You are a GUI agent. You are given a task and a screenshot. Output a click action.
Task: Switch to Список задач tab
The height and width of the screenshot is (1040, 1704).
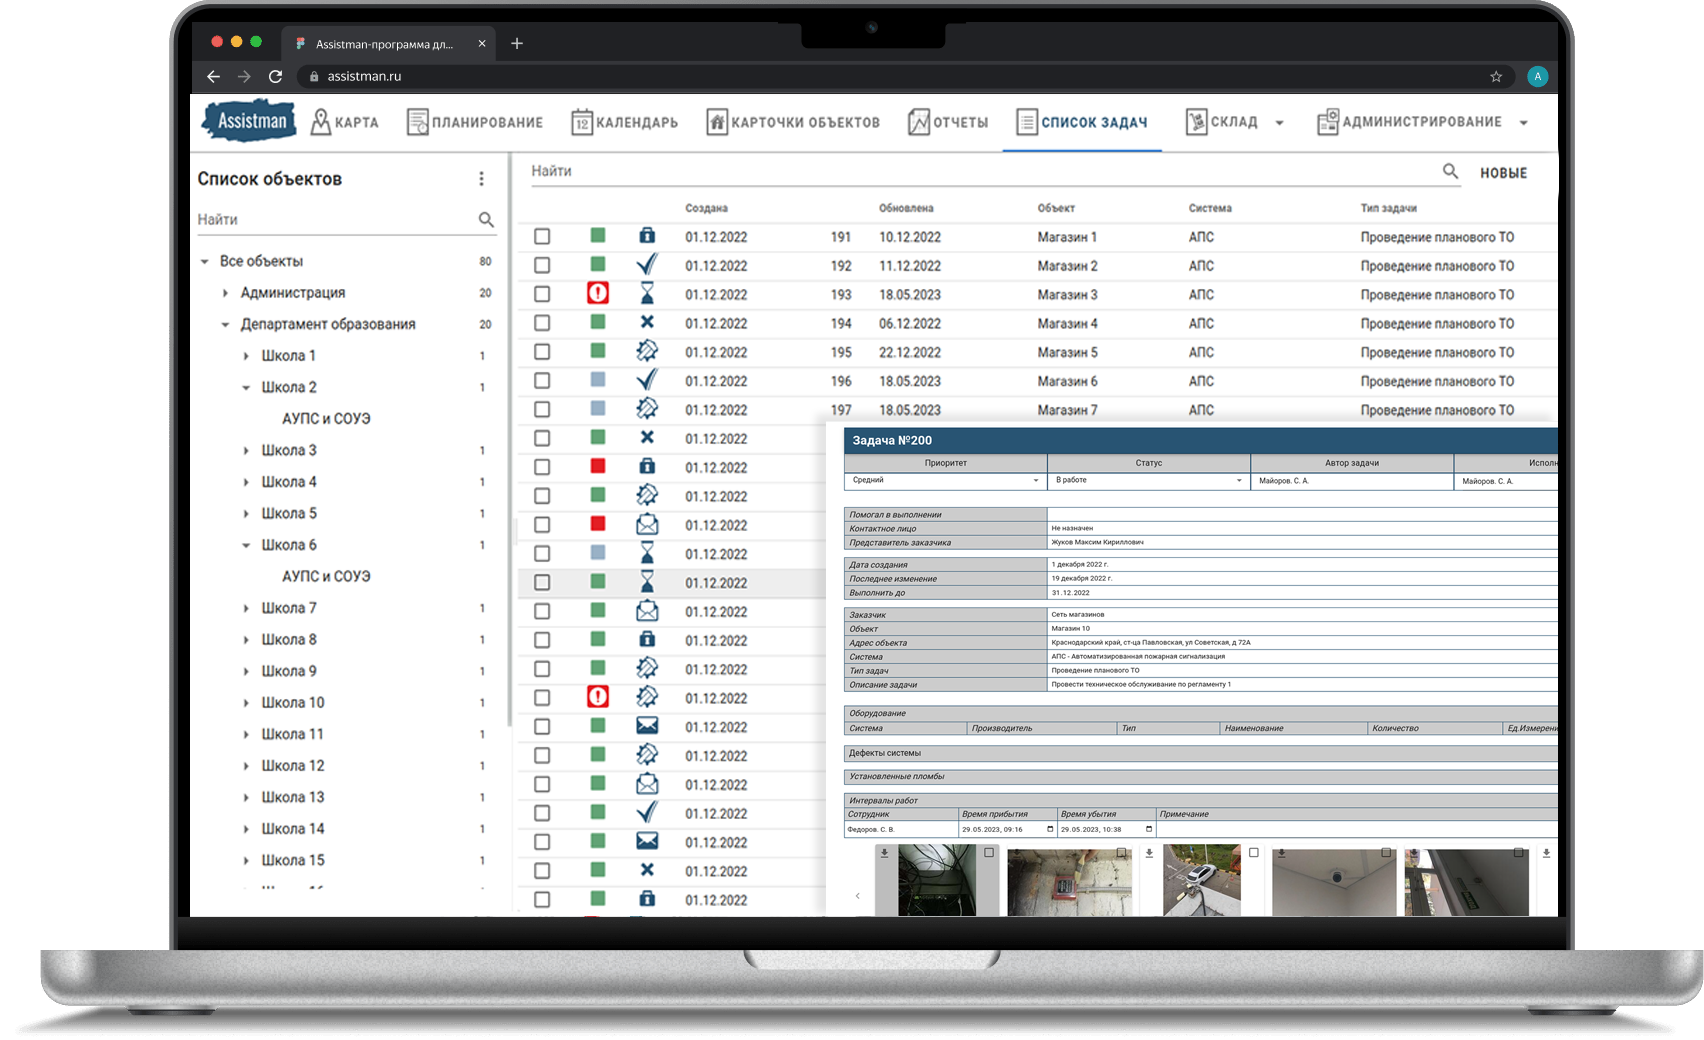tap(1082, 122)
